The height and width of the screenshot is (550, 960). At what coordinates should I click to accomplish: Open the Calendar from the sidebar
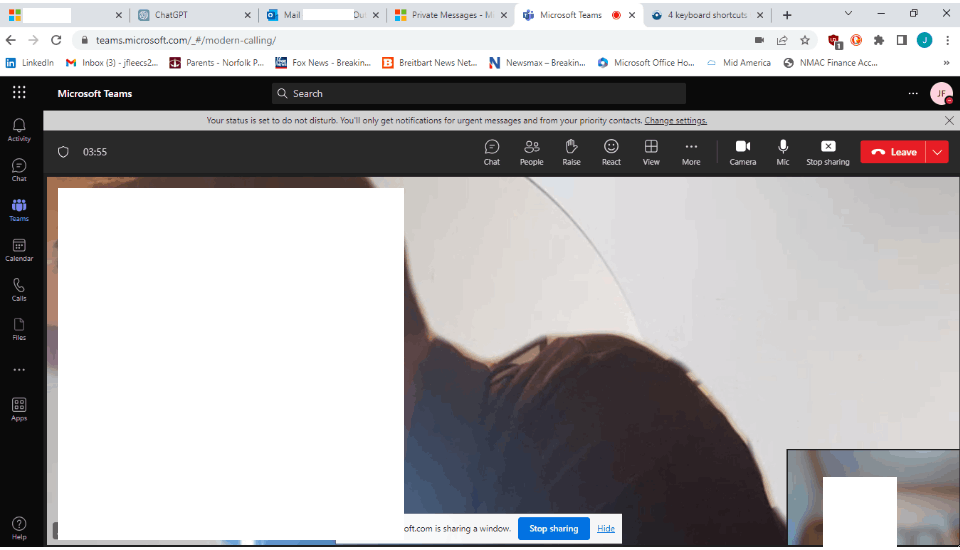coord(19,250)
